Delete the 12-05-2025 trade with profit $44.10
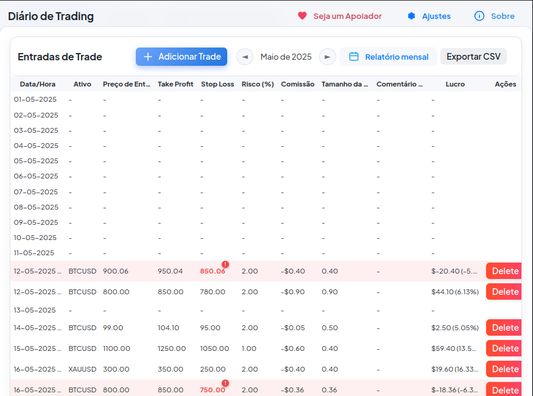Viewport: 533px width, 396px height. (504, 292)
